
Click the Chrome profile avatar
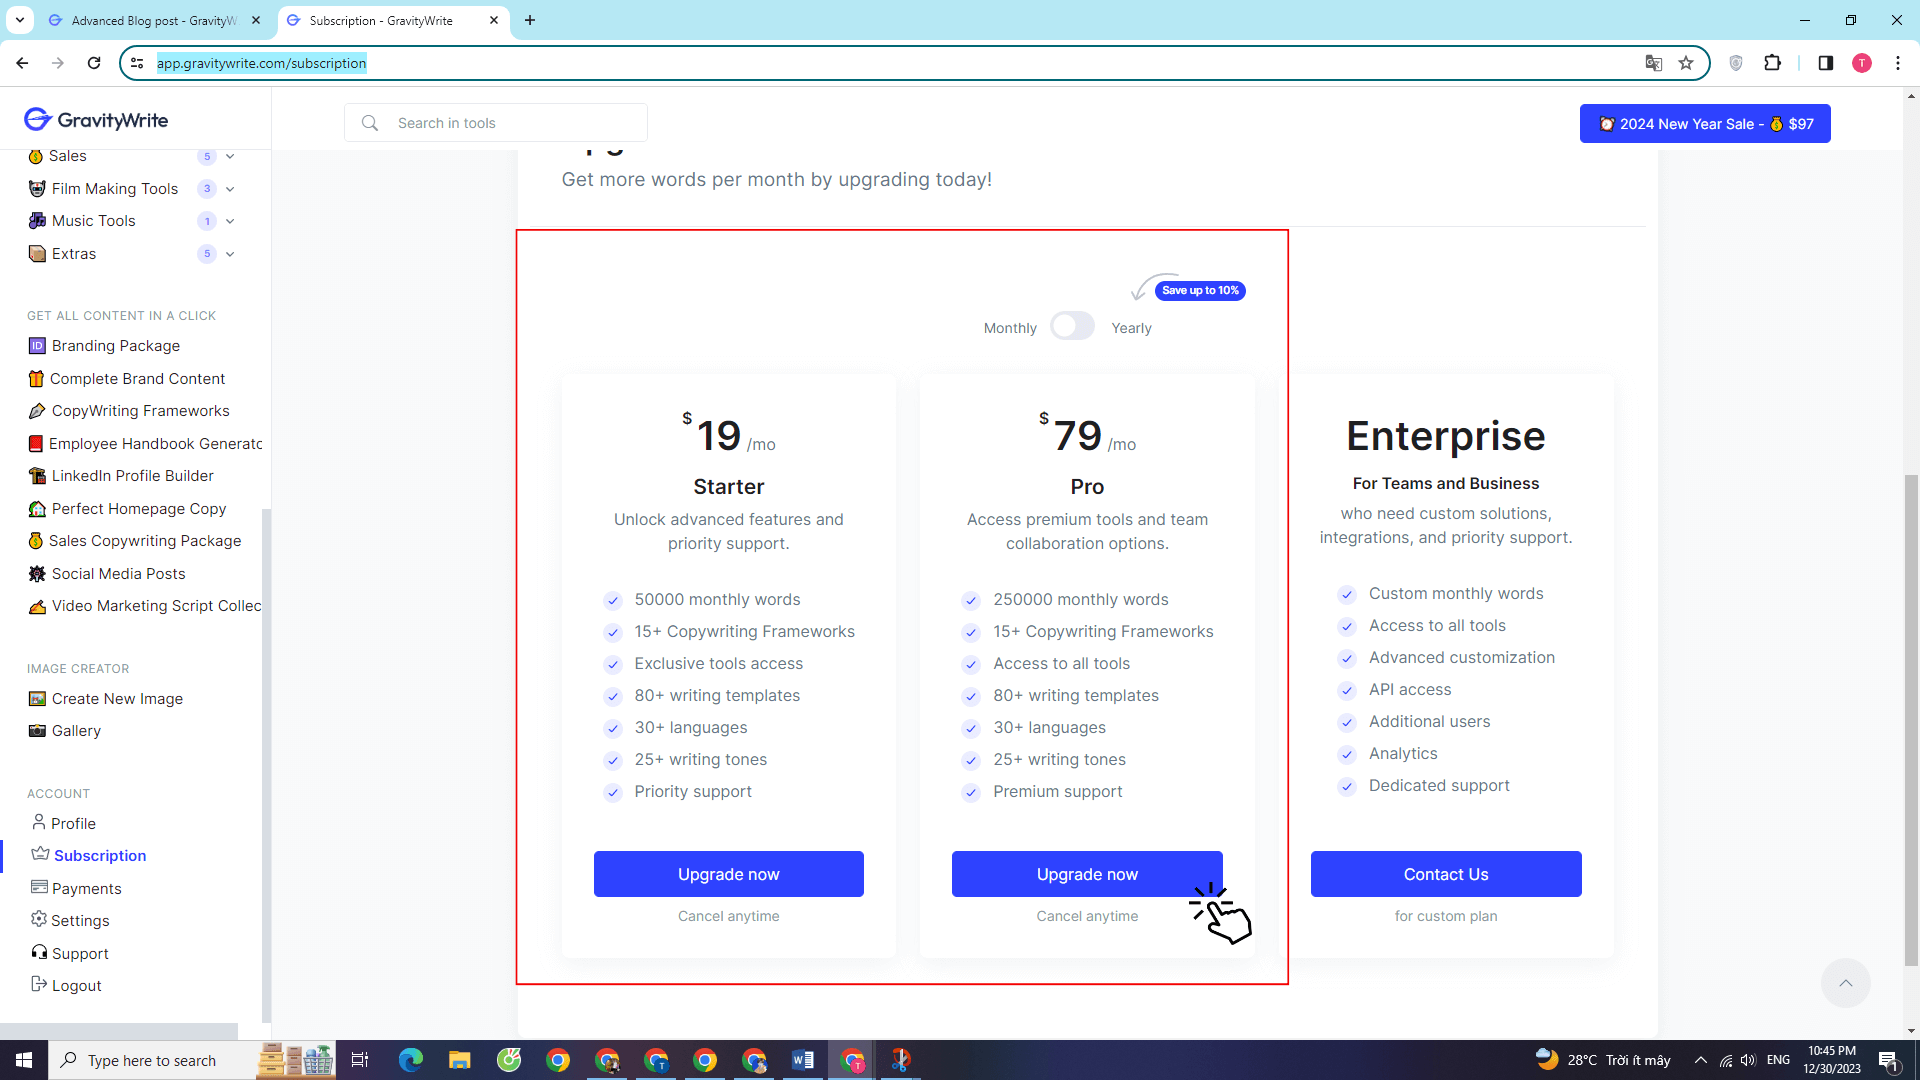(x=1862, y=63)
